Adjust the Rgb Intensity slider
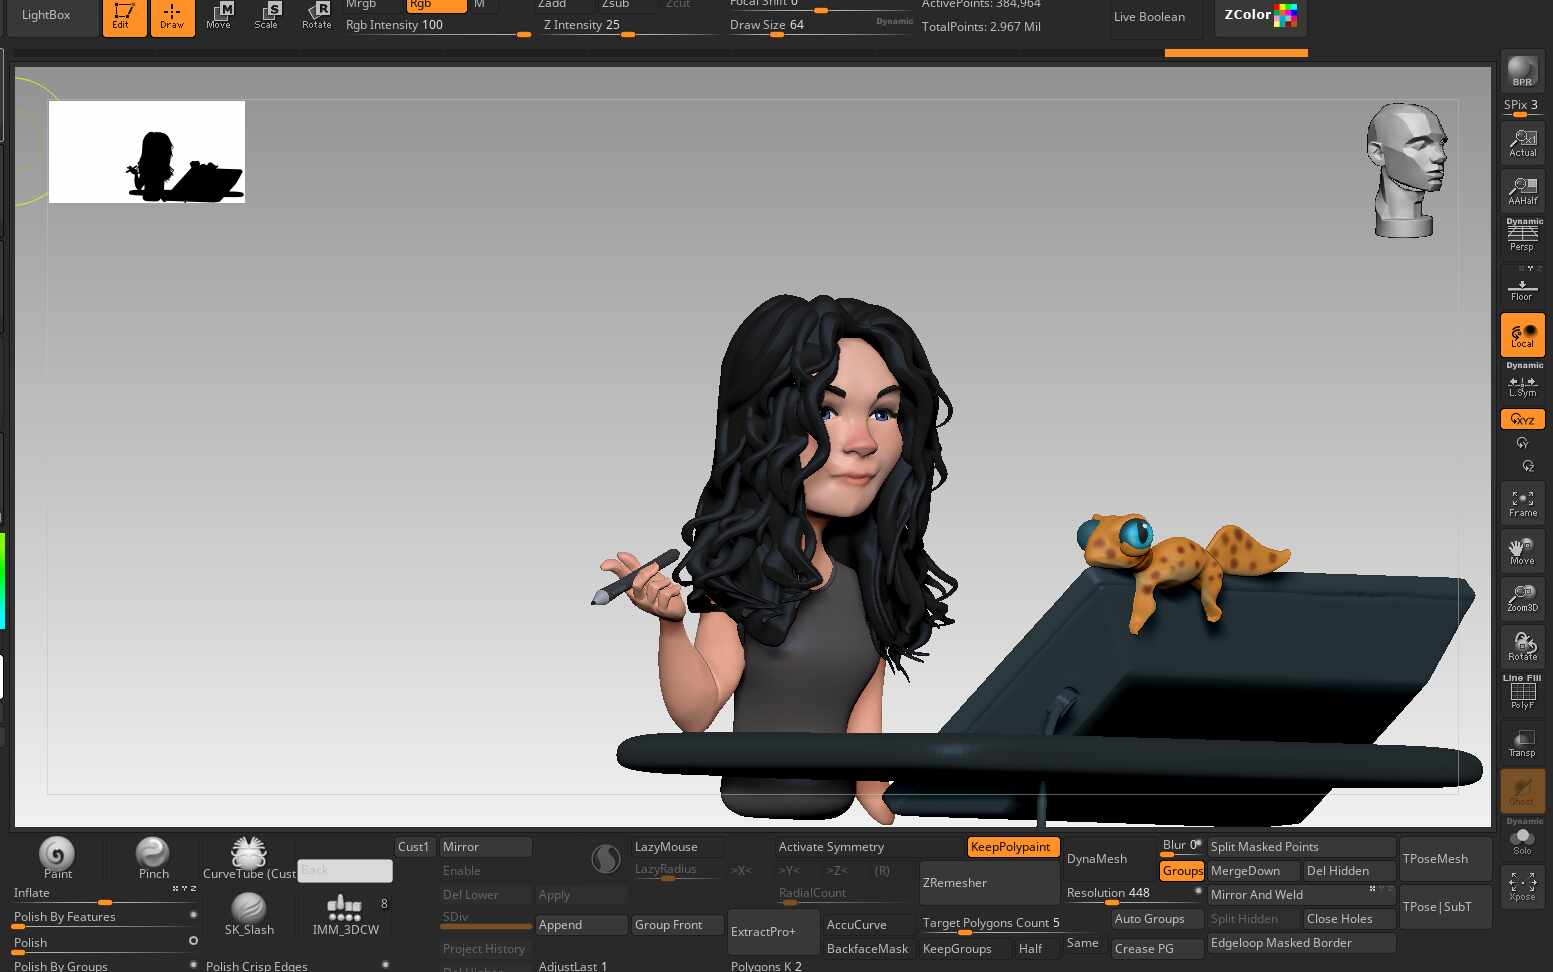 [x=438, y=27]
